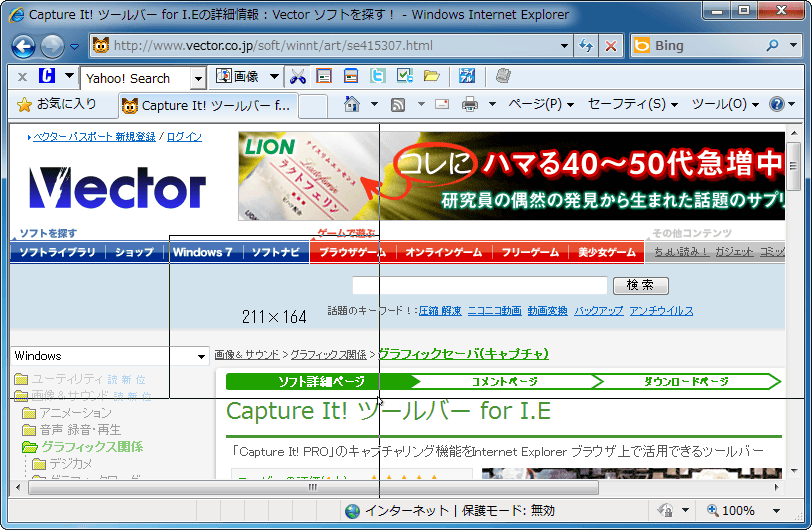
Task: Click the 検索 search button
Action: coord(641,285)
